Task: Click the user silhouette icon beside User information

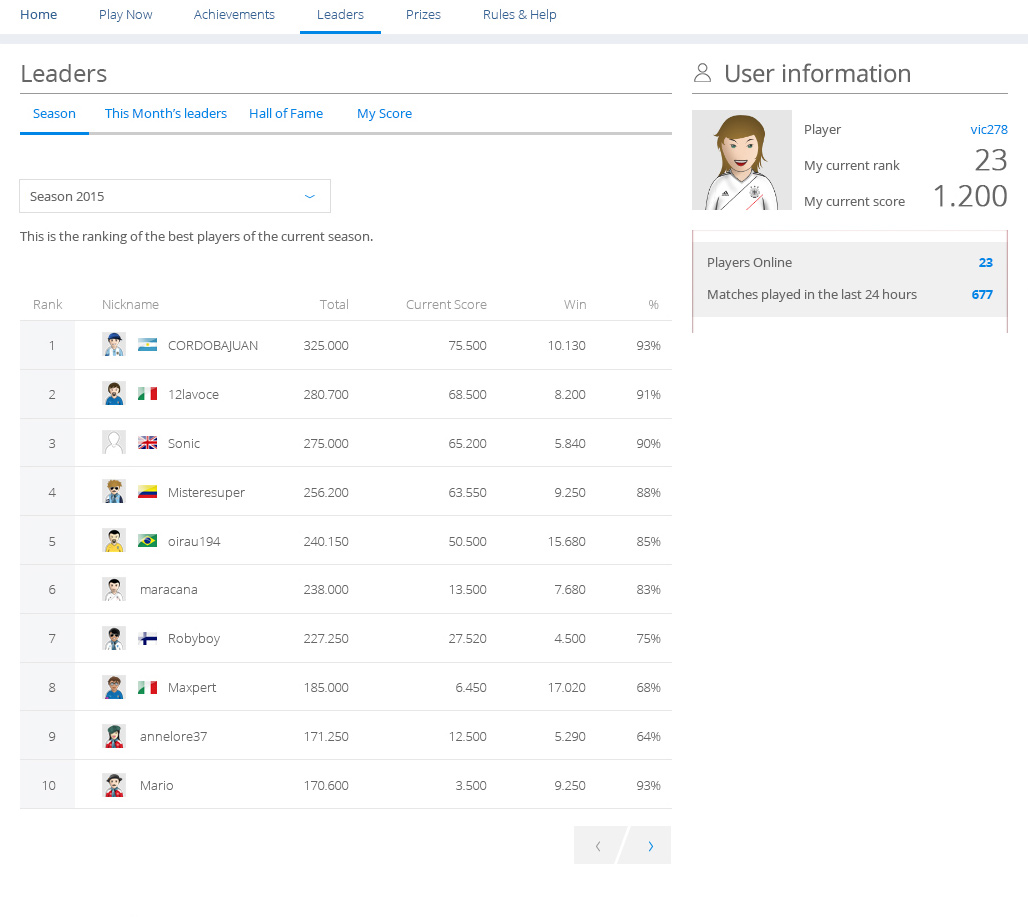Action: tap(703, 73)
